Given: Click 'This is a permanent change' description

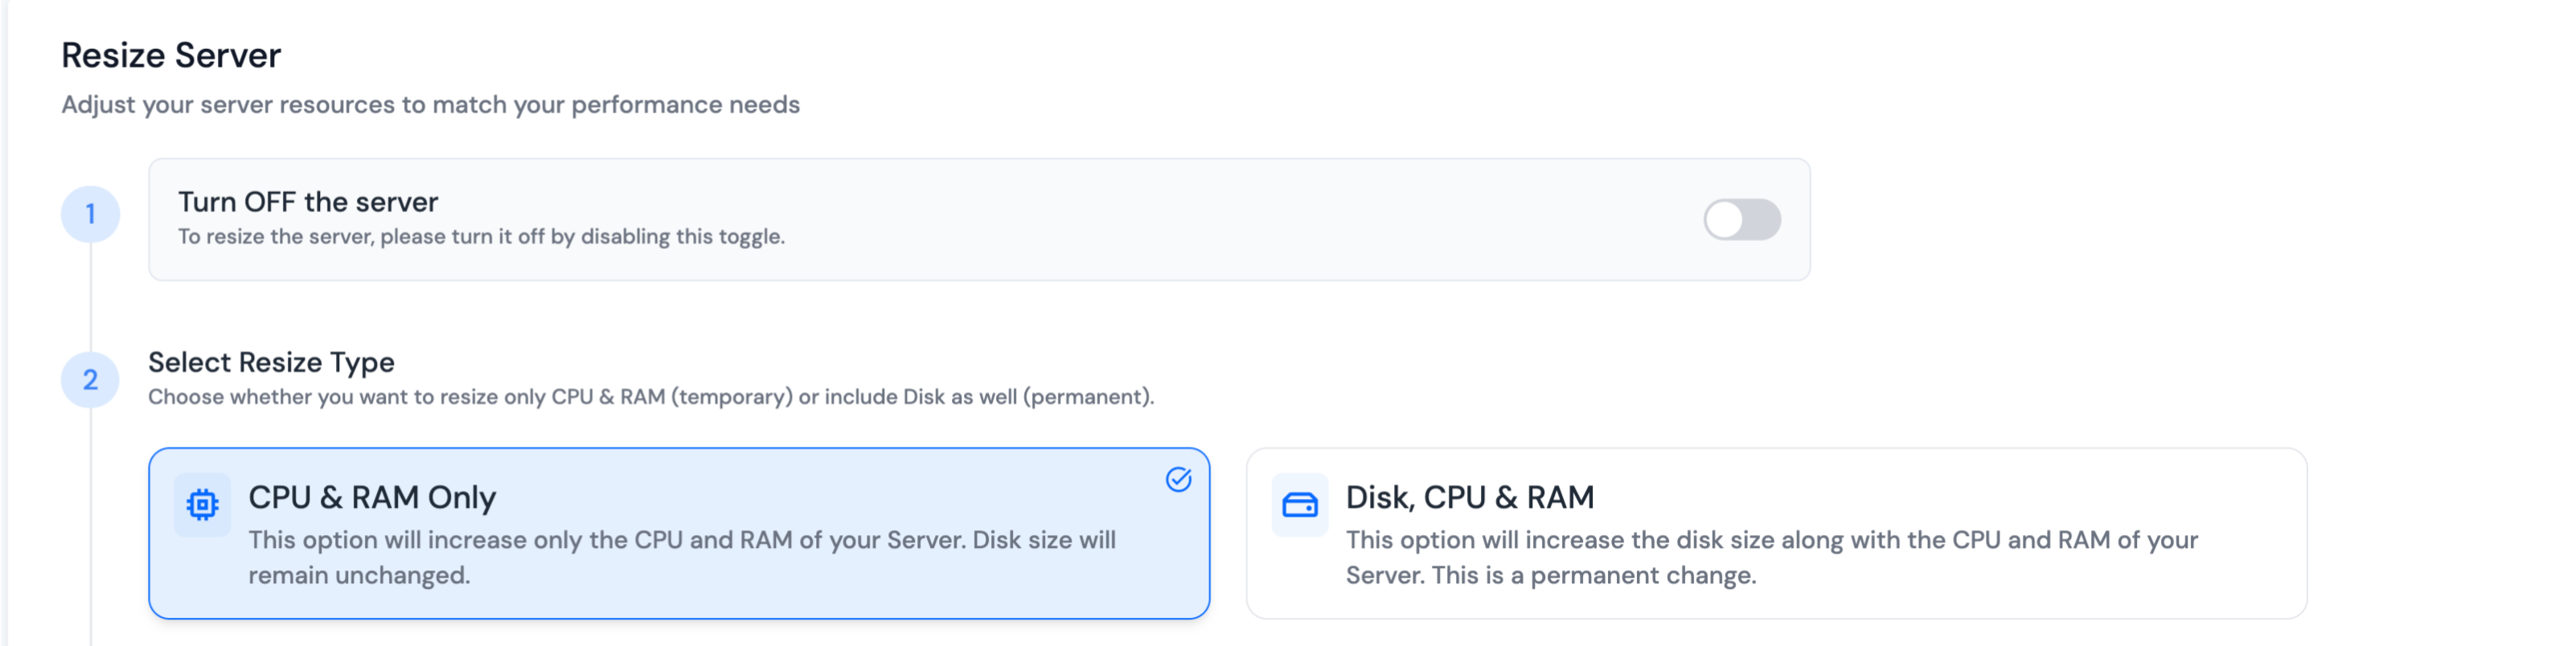Looking at the screenshot, I should pyautogui.click(x=1594, y=576).
